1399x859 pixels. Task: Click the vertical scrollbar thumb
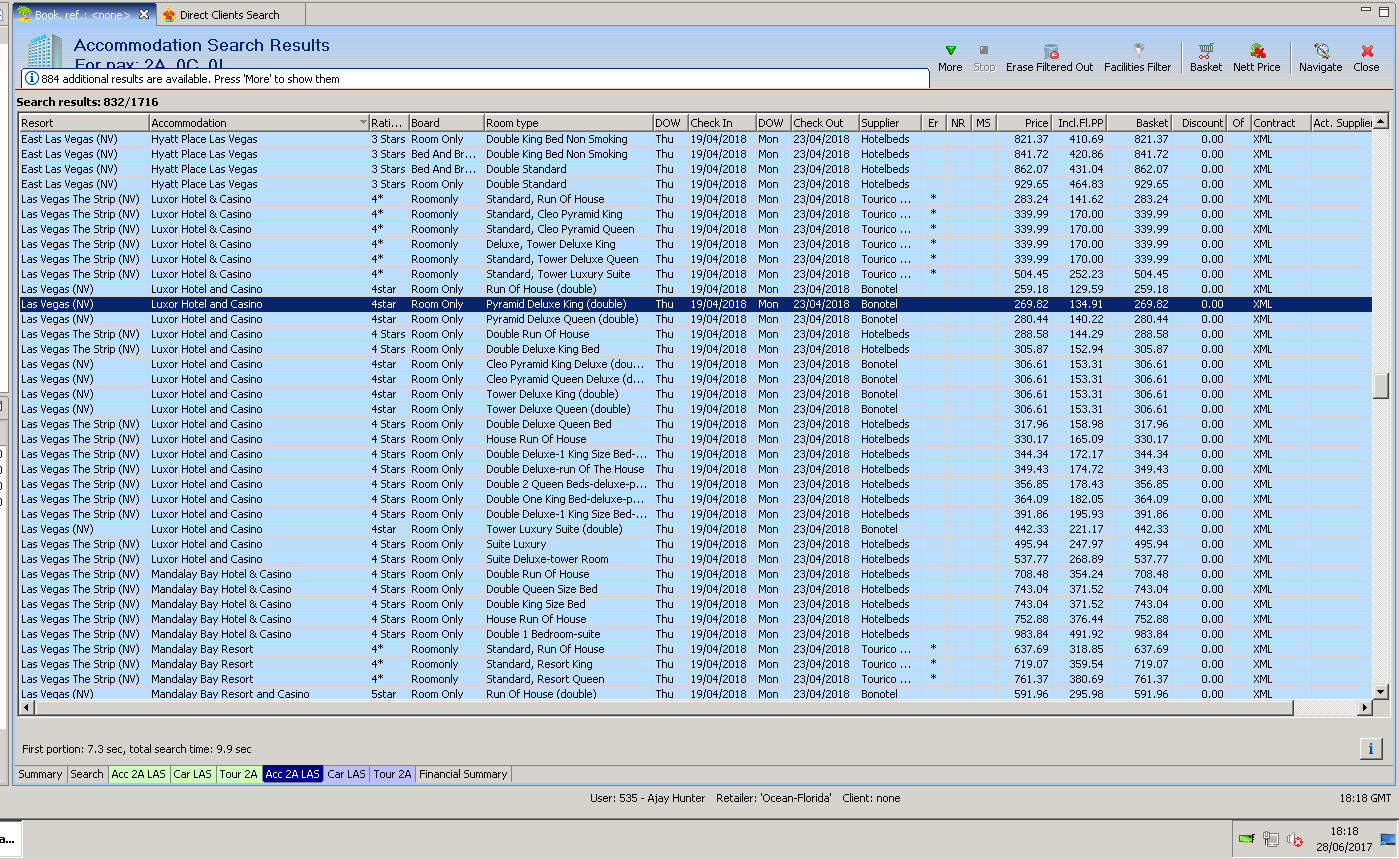pos(1381,386)
